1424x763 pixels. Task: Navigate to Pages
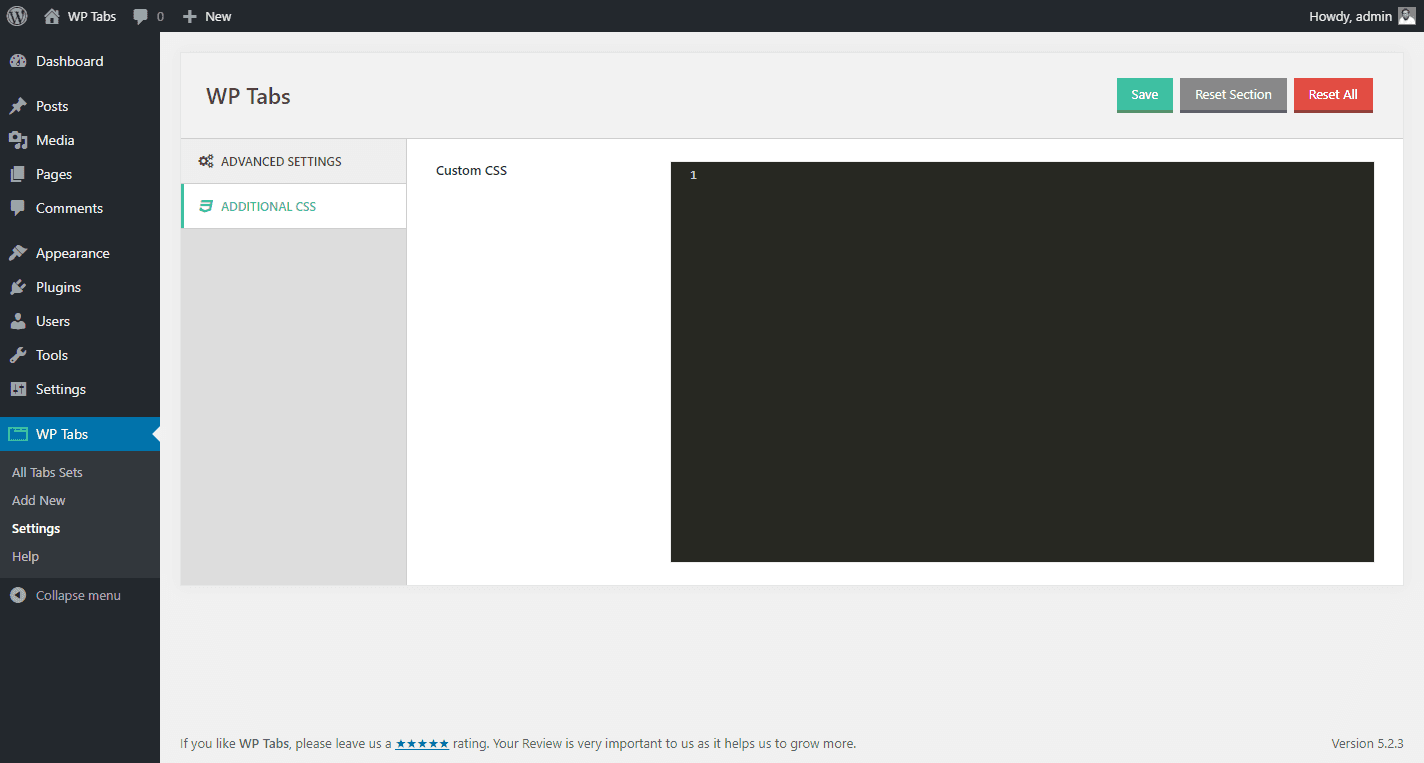pyautogui.click(x=80, y=174)
